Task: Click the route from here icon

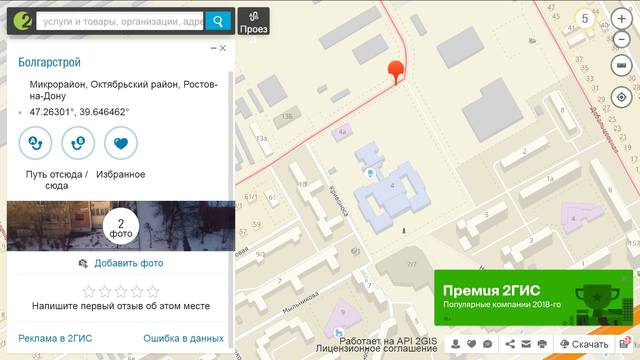Action: 36,143
